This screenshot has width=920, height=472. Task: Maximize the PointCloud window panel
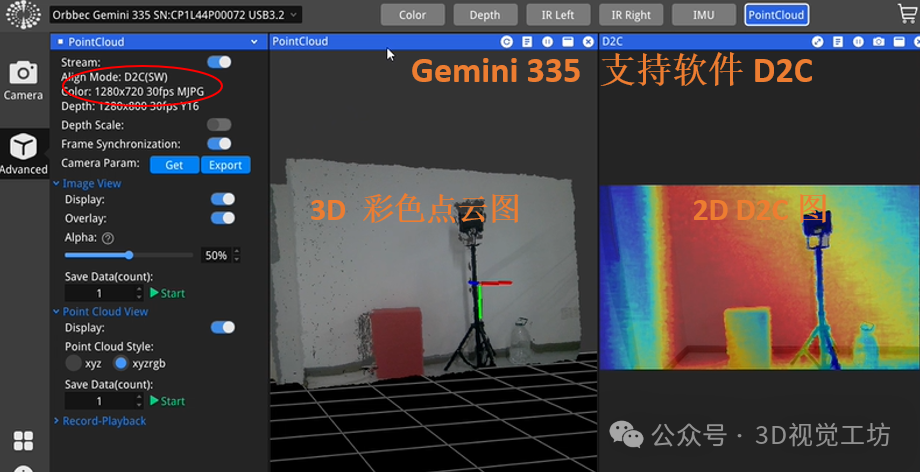567,42
